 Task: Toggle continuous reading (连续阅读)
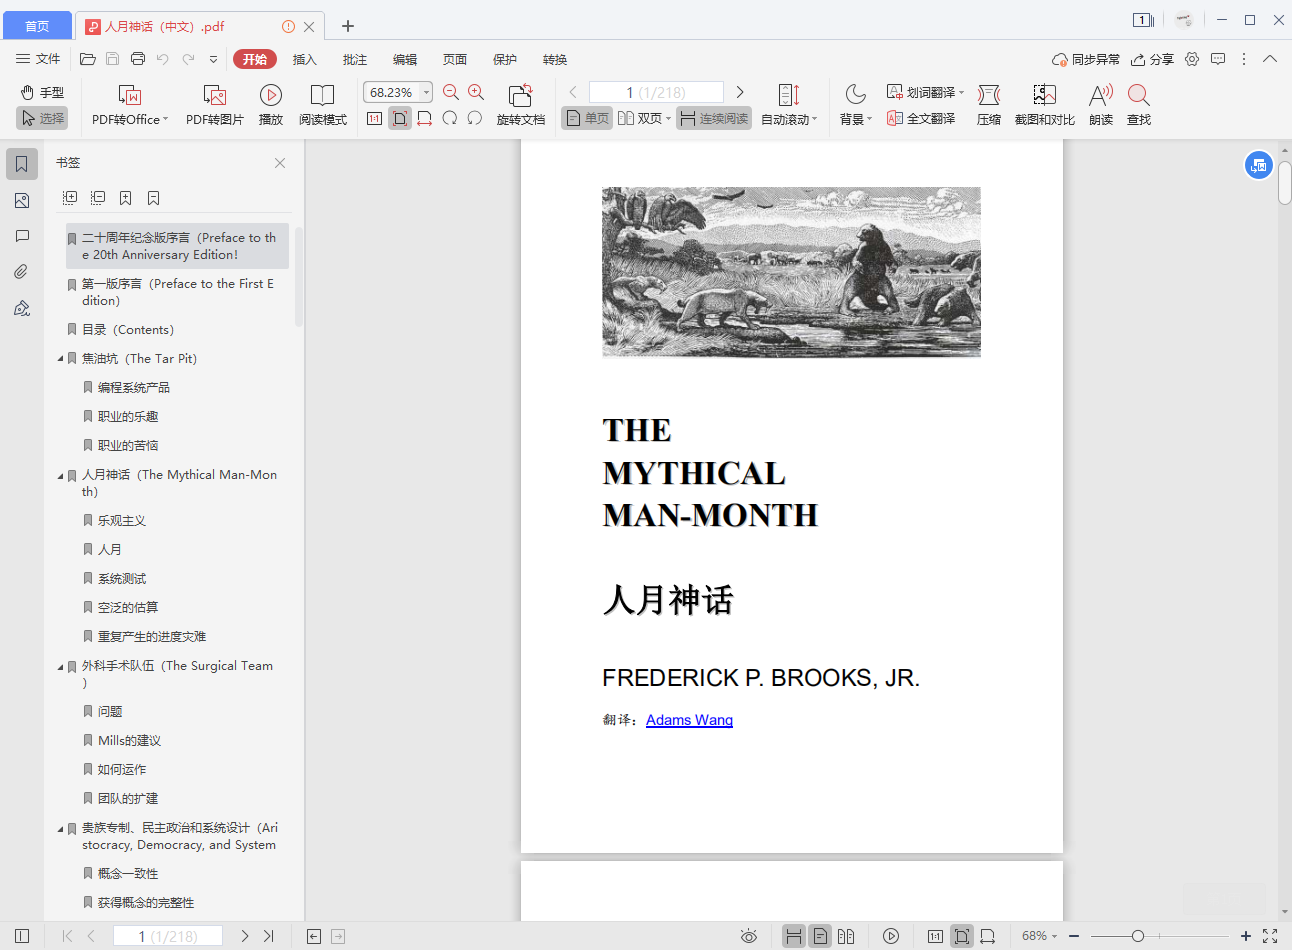pyautogui.click(x=714, y=118)
